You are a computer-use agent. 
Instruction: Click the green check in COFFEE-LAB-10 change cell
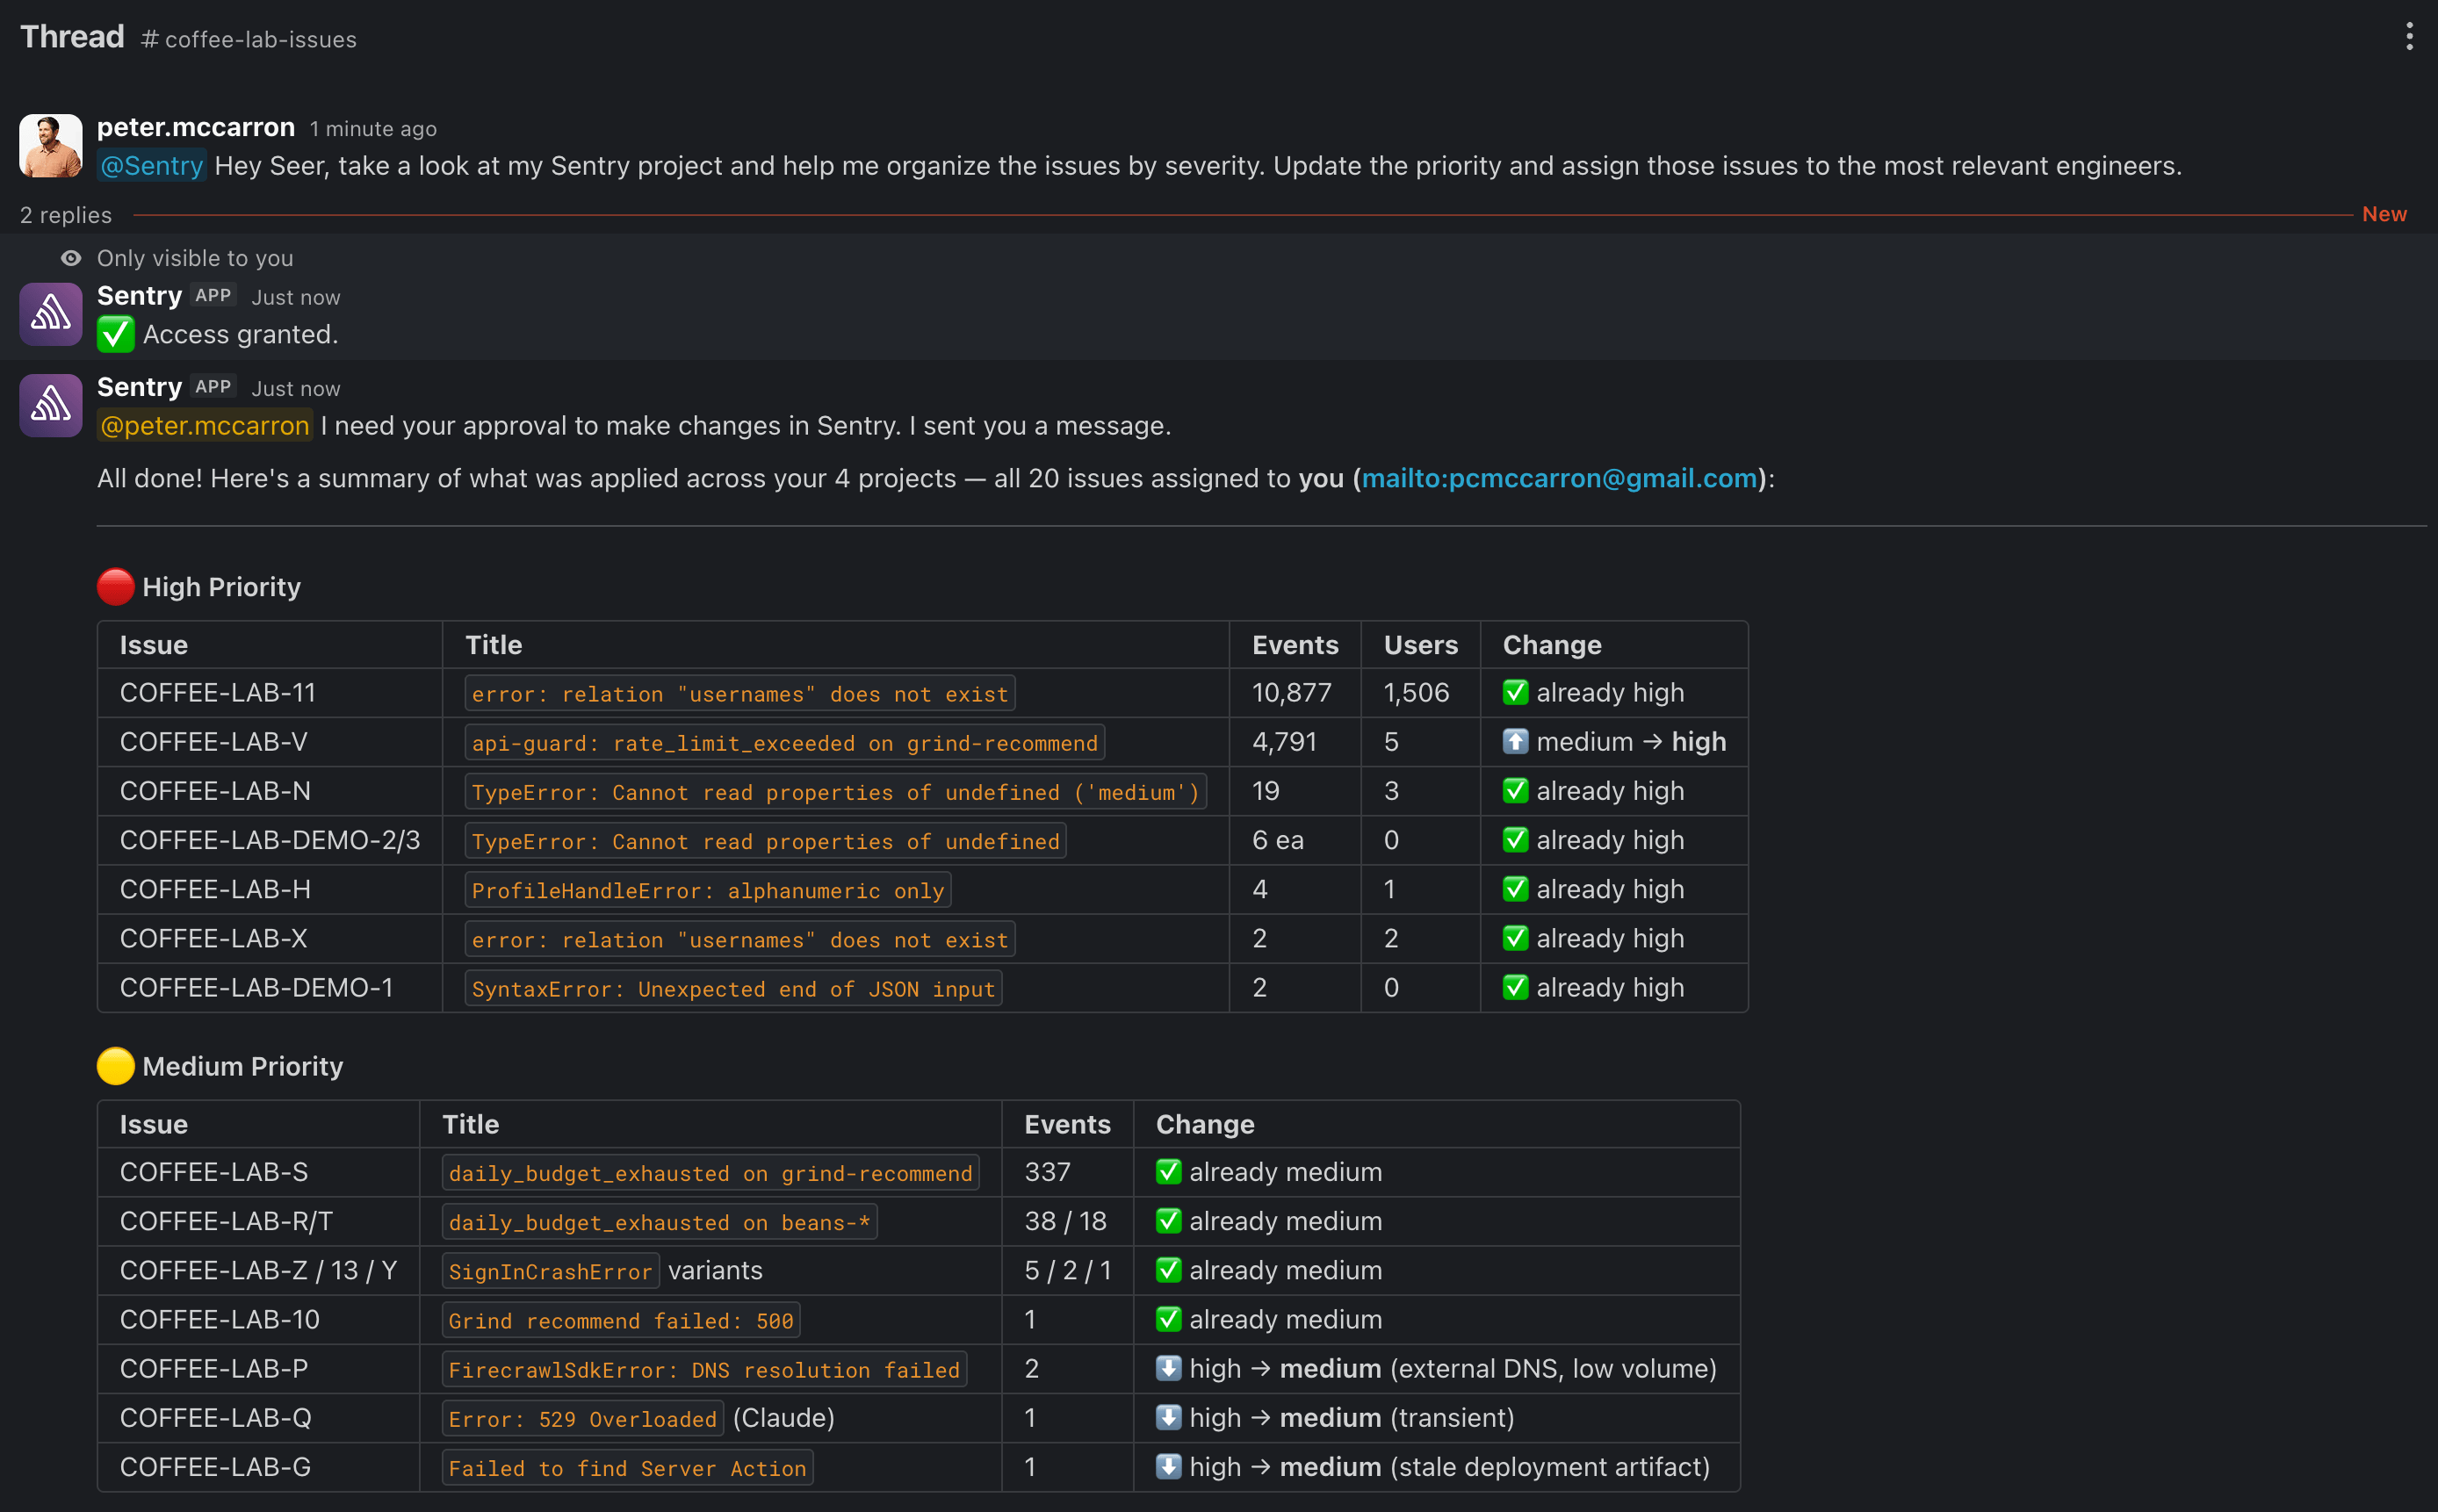[x=1168, y=1319]
